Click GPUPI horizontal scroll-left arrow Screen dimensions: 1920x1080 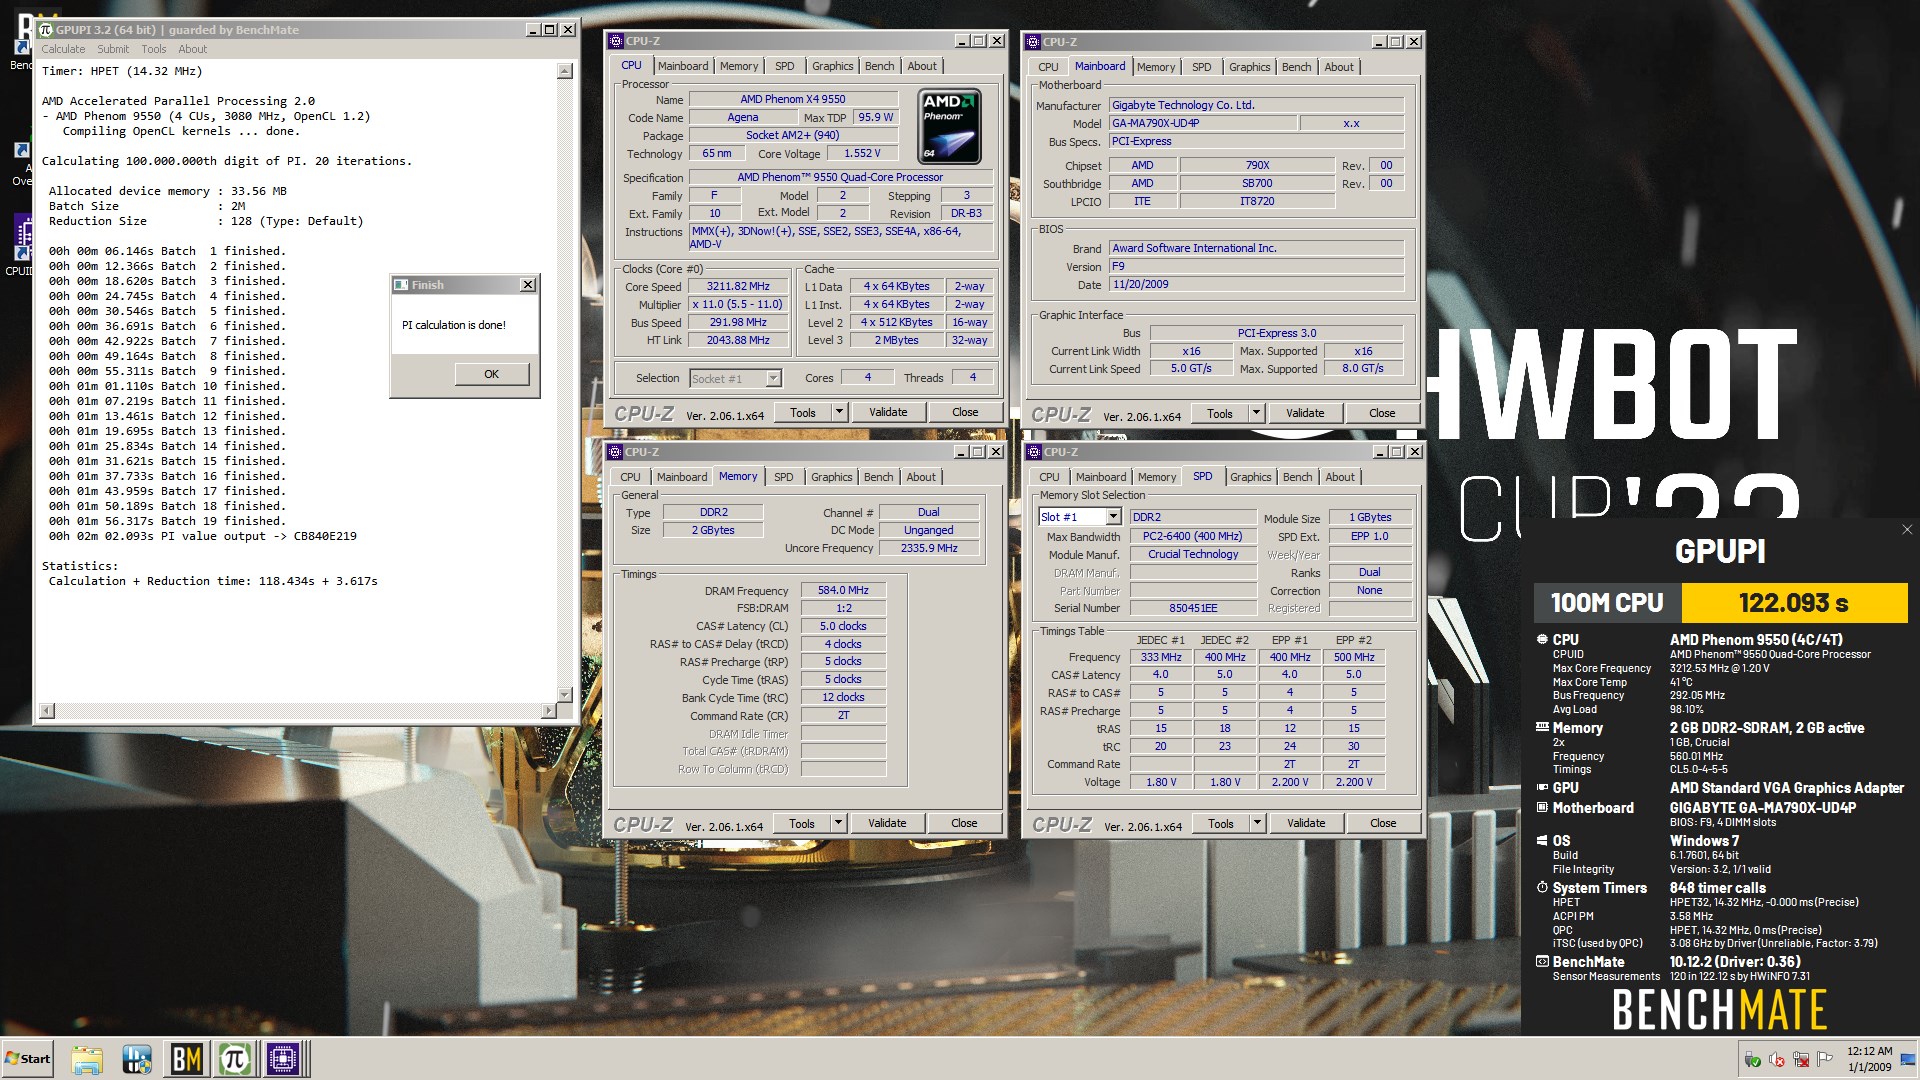(46, 711)
